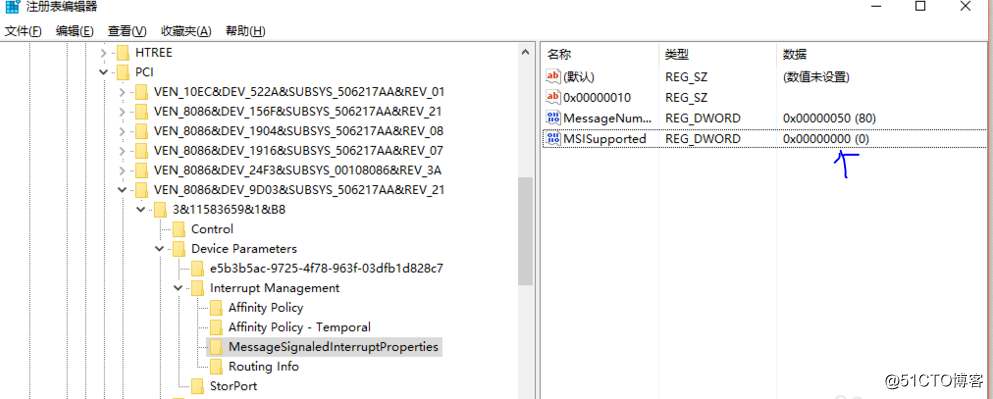Click the DWORD icon of MessageNum... value

click(x=553, y=118)
